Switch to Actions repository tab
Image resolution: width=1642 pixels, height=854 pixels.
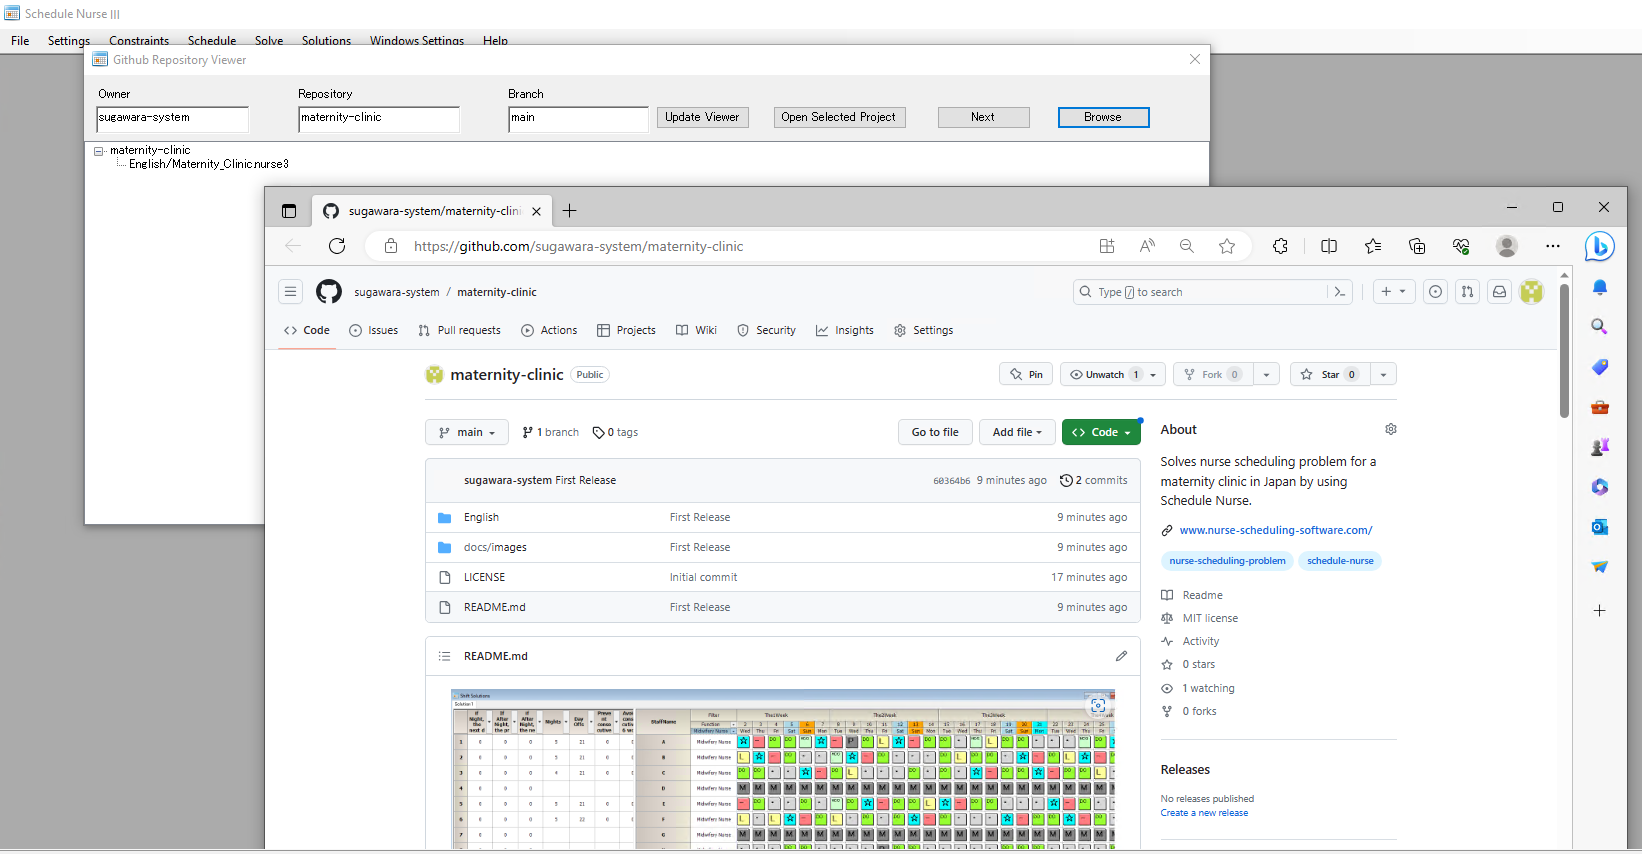click(549, 330)
